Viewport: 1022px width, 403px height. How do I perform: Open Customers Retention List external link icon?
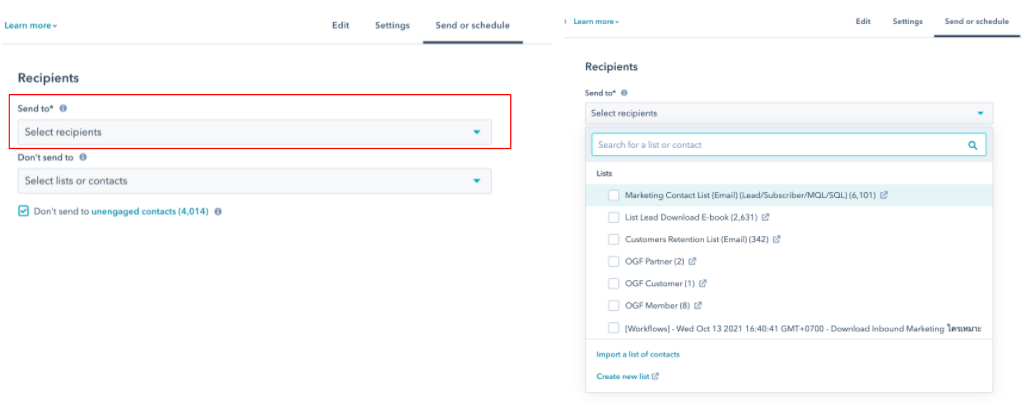(776, 239)
